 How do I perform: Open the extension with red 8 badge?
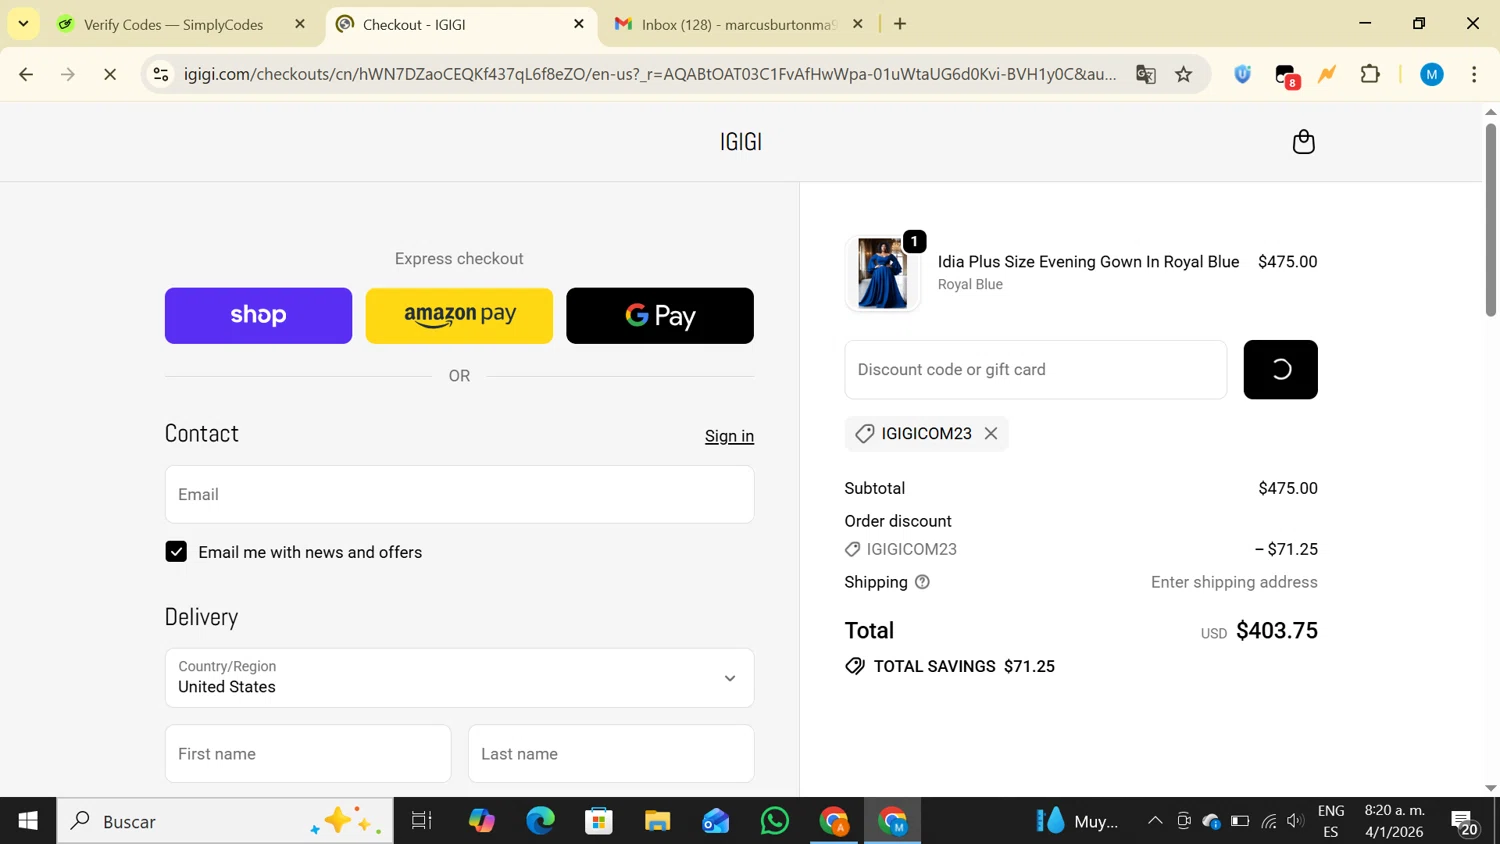(x=1286, y=75)
